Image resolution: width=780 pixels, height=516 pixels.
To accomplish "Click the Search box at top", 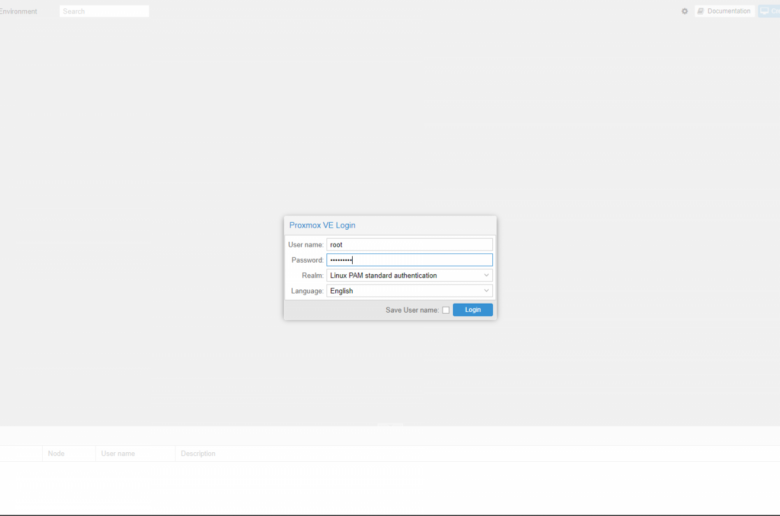I will pyautogui.click(x=104, y=11).
